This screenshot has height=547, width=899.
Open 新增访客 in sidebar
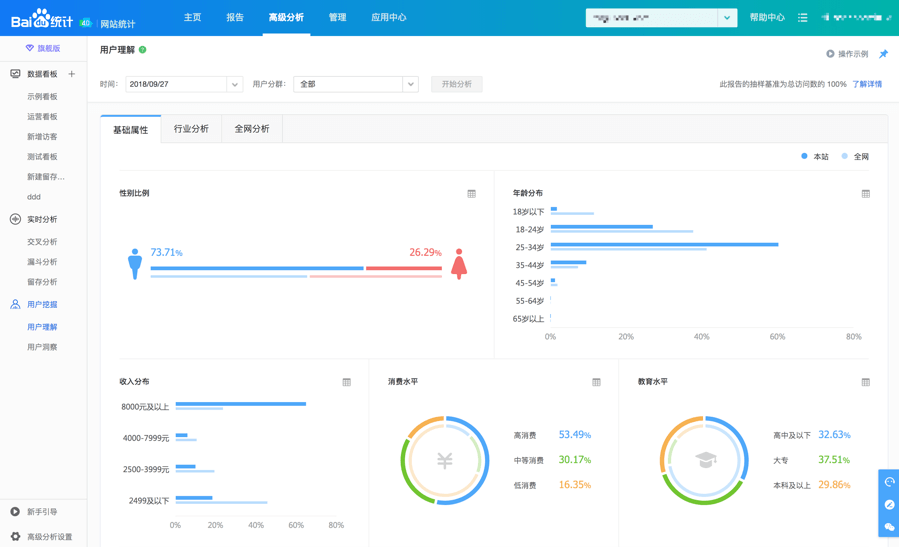point(42,136)
